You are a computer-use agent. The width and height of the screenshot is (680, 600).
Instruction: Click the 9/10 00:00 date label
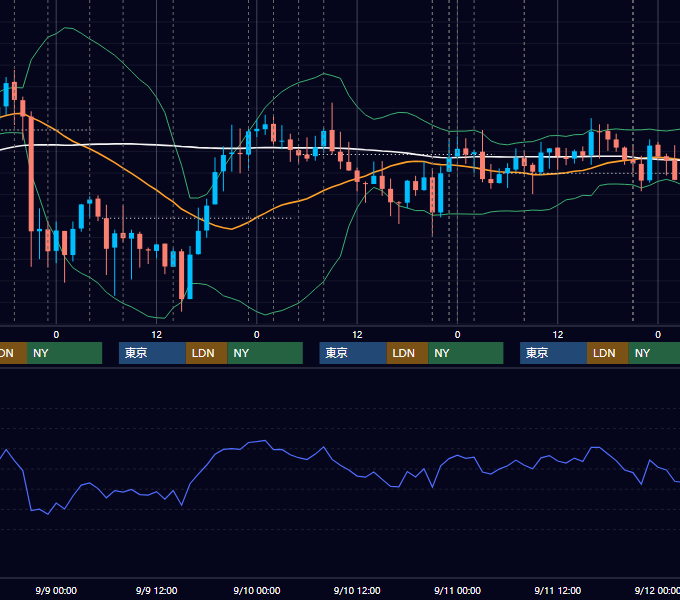pyautogui.click(x=257, y=590)
